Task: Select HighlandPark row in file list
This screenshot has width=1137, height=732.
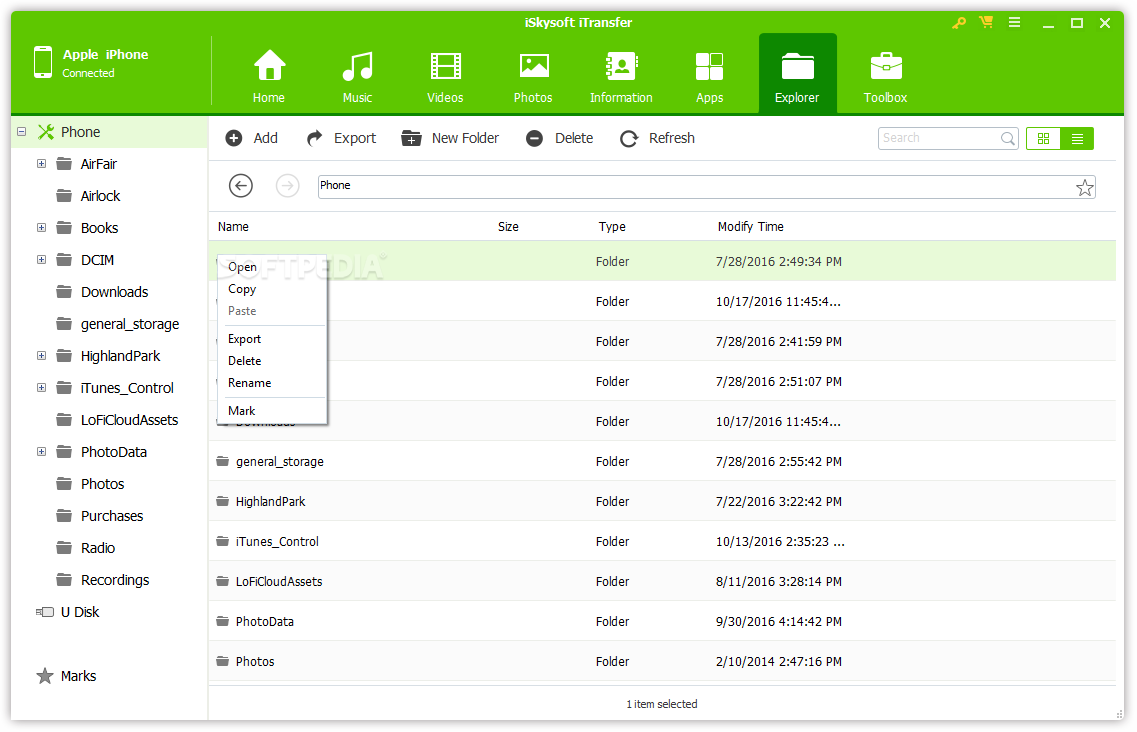Action: [x=662, y=501]
